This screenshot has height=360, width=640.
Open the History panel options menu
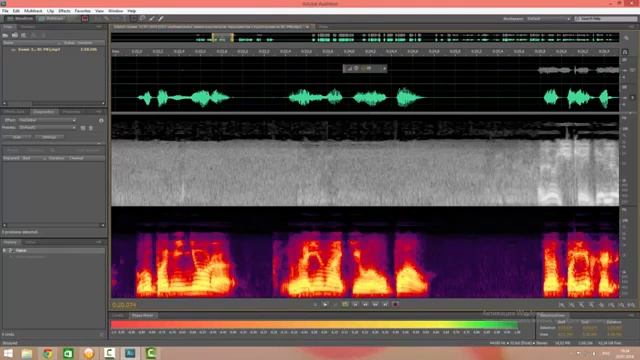coord(99,242)
